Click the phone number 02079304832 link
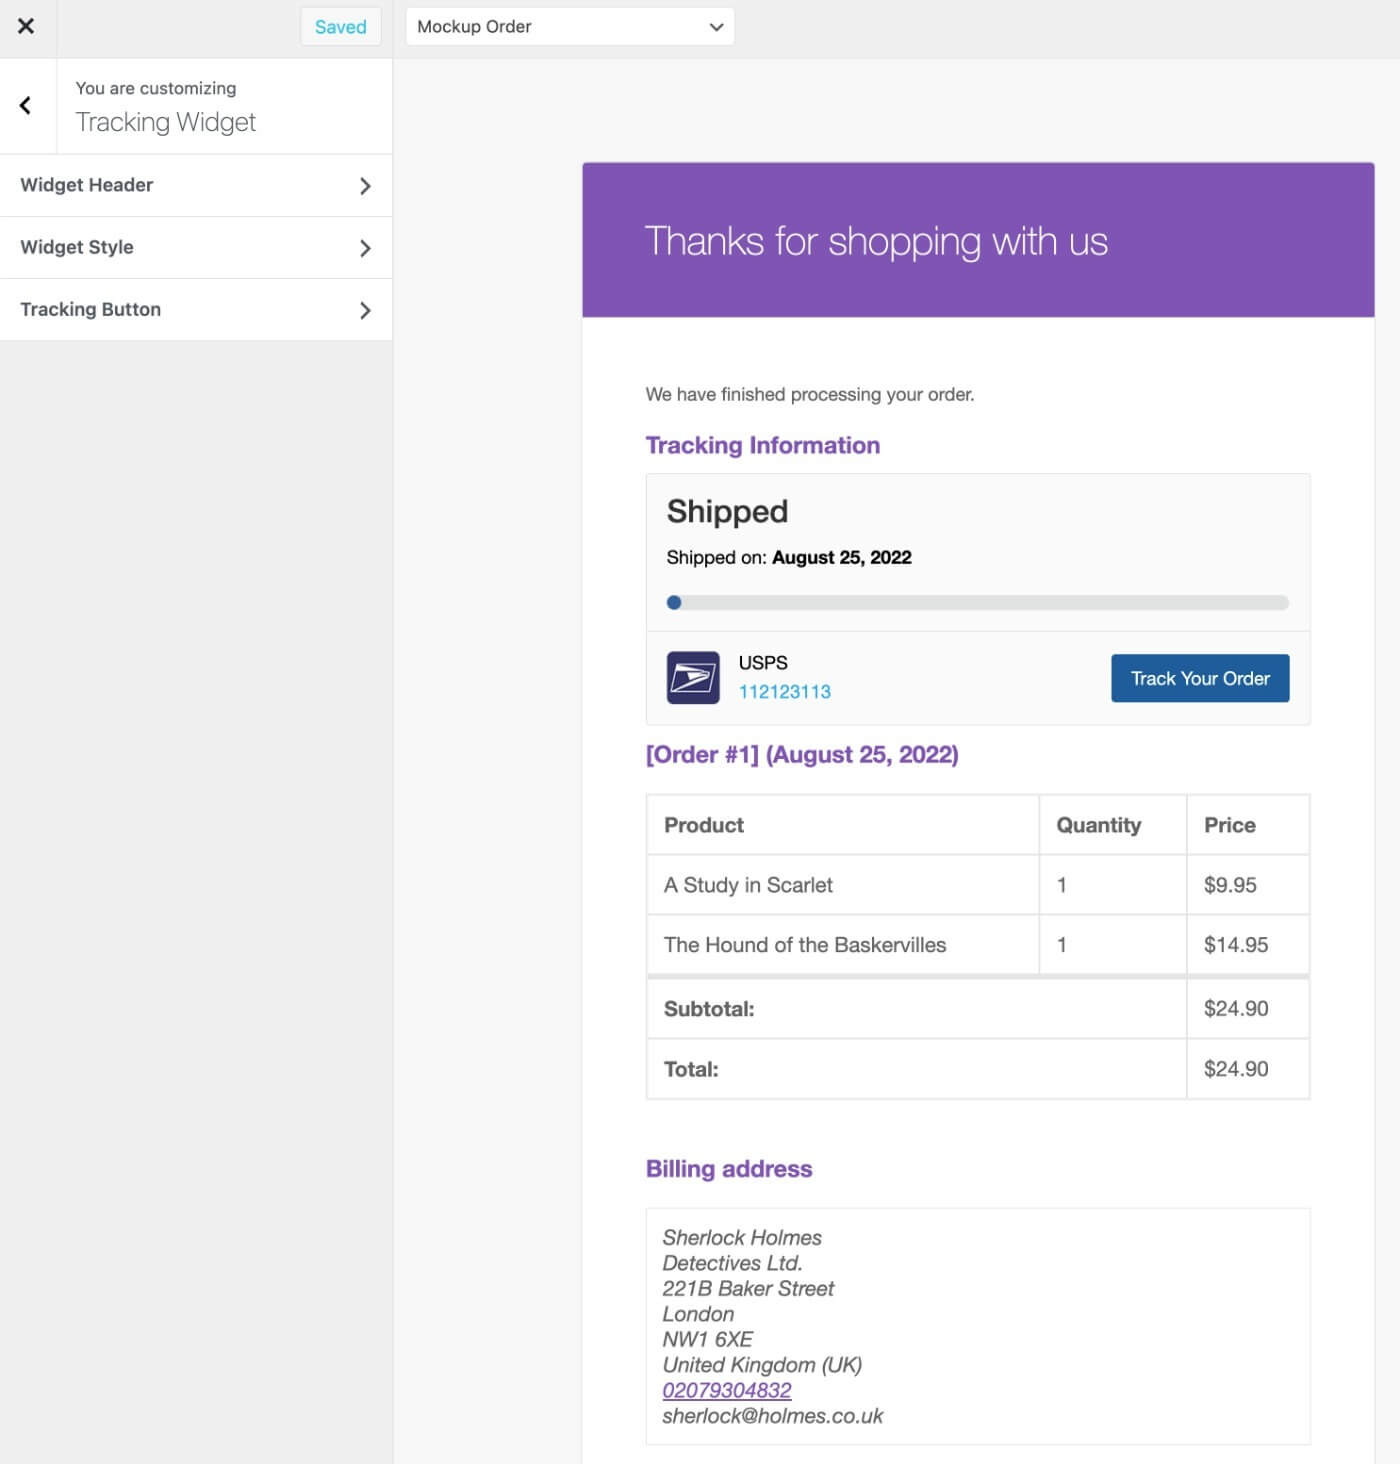1400x1464 pixels. [727, 1390]
